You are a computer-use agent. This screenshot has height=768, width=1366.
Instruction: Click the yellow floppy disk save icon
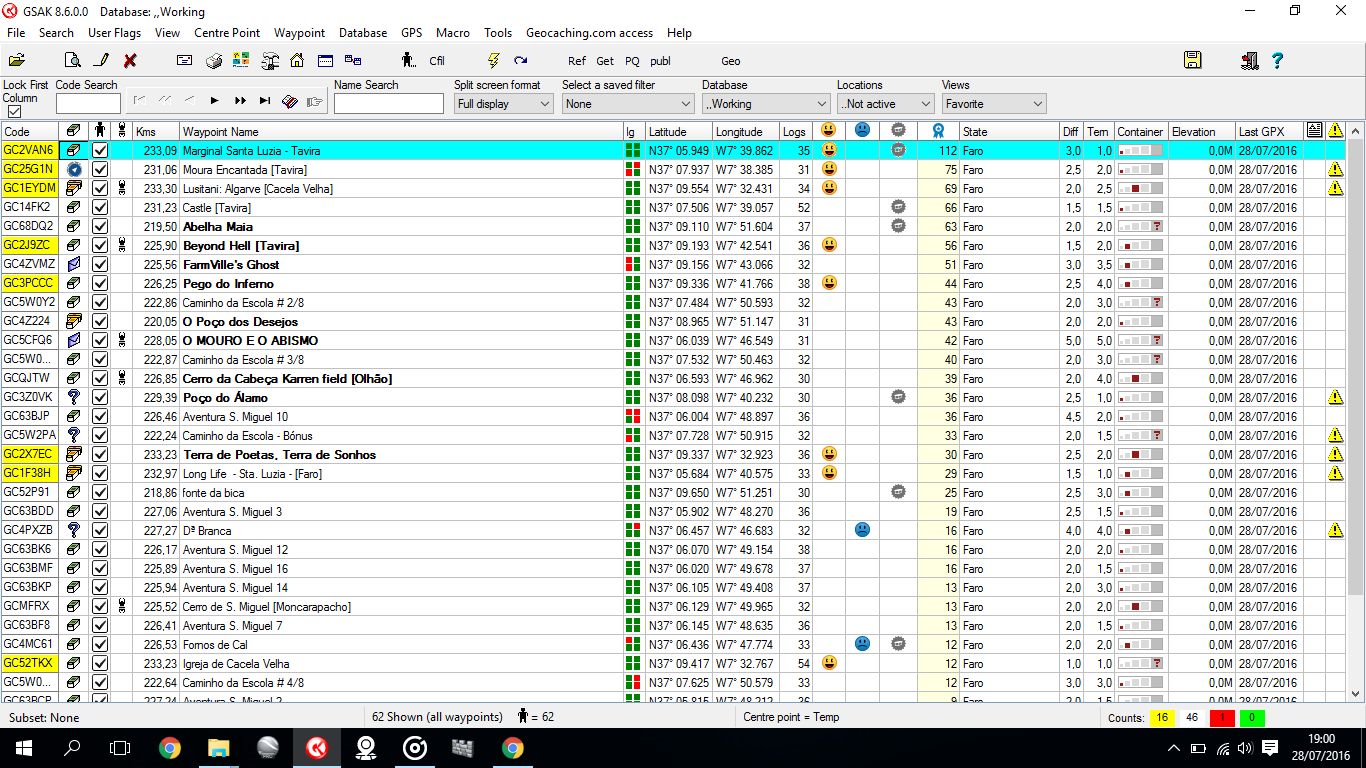pyautogui.click(x=1193, y=60)
